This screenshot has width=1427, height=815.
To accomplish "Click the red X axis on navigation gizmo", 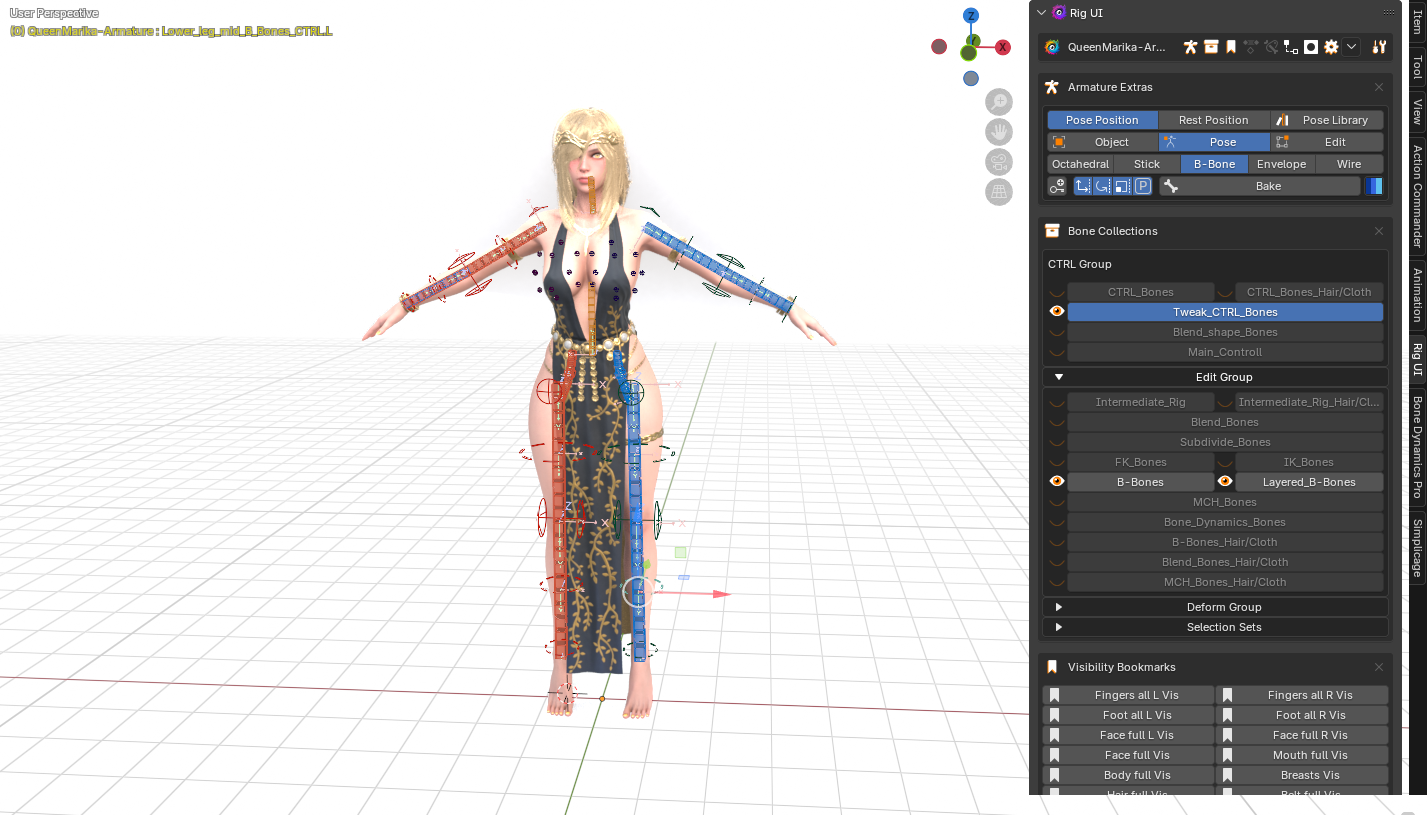I will [x=1002, y=47].
